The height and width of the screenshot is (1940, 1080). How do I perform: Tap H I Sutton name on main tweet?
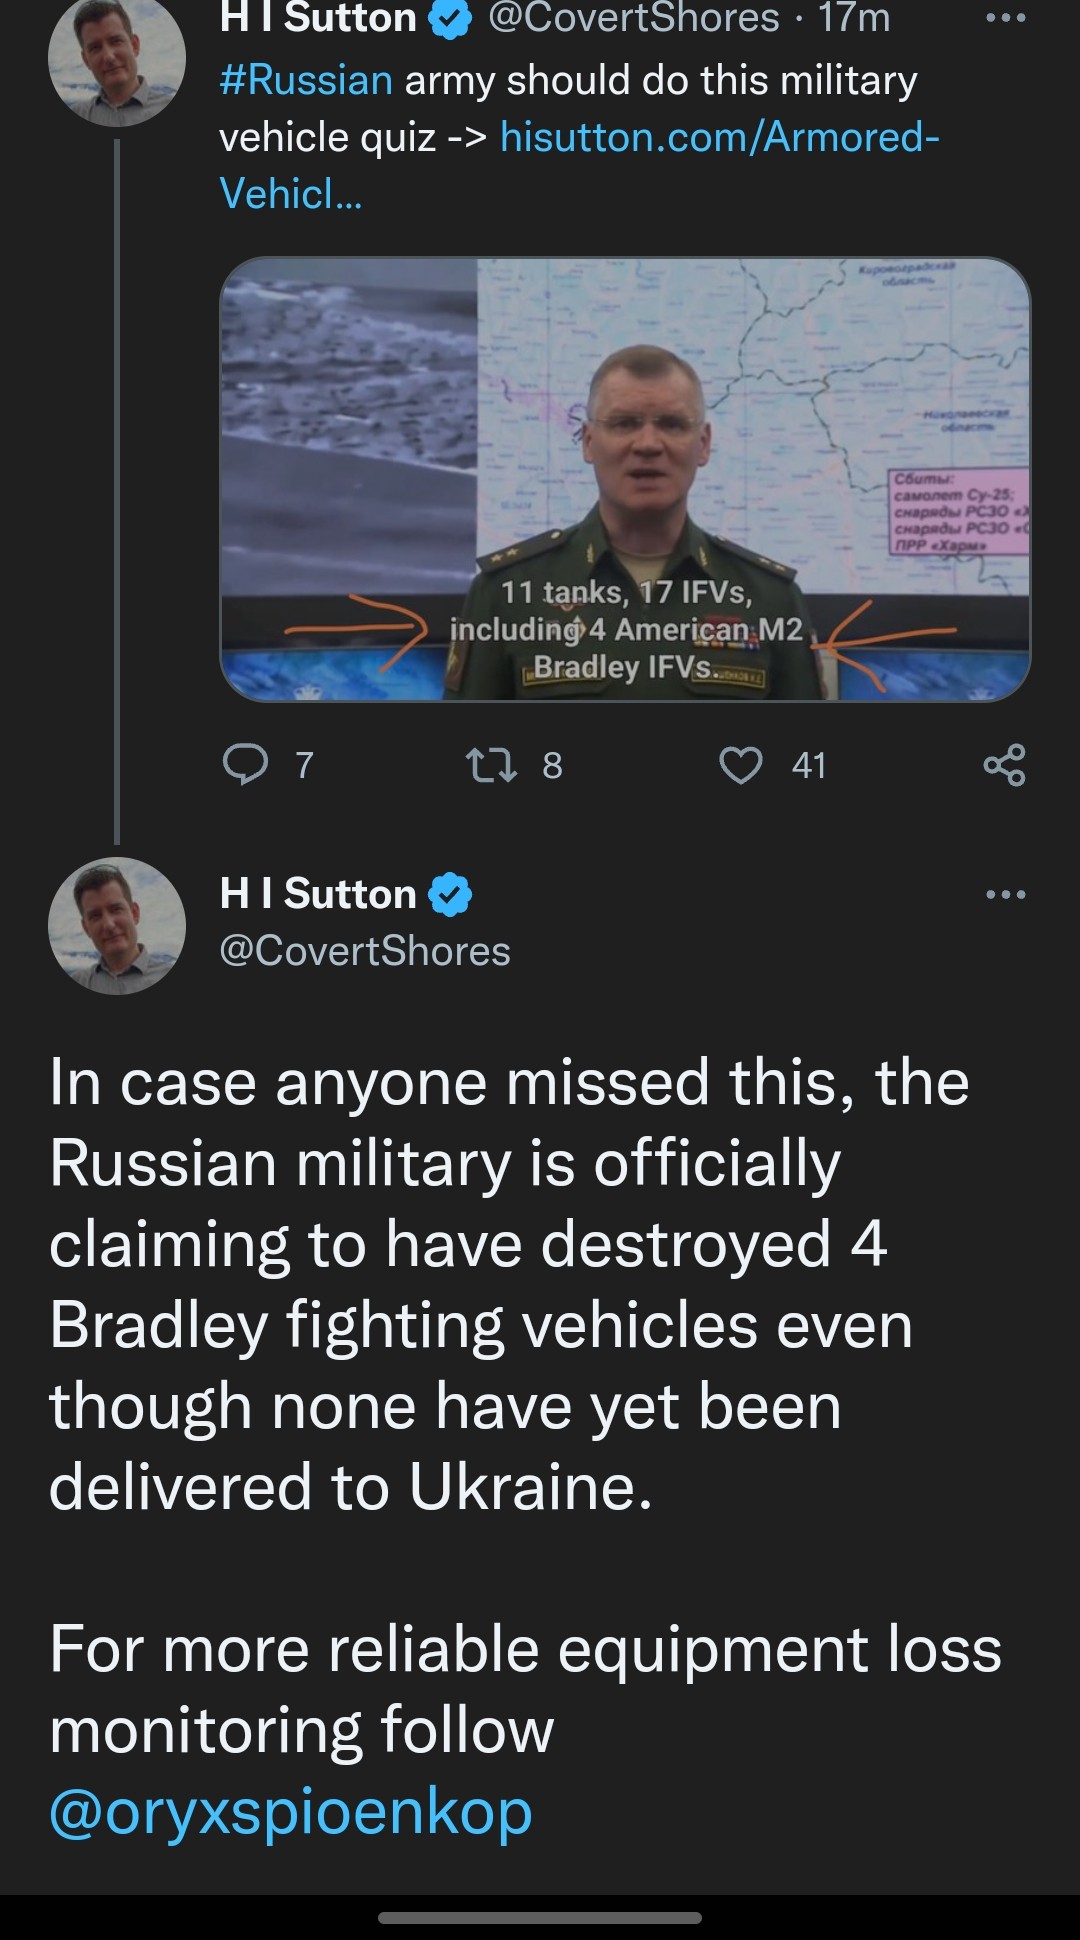pyautogui.click(x=318, y=894)
